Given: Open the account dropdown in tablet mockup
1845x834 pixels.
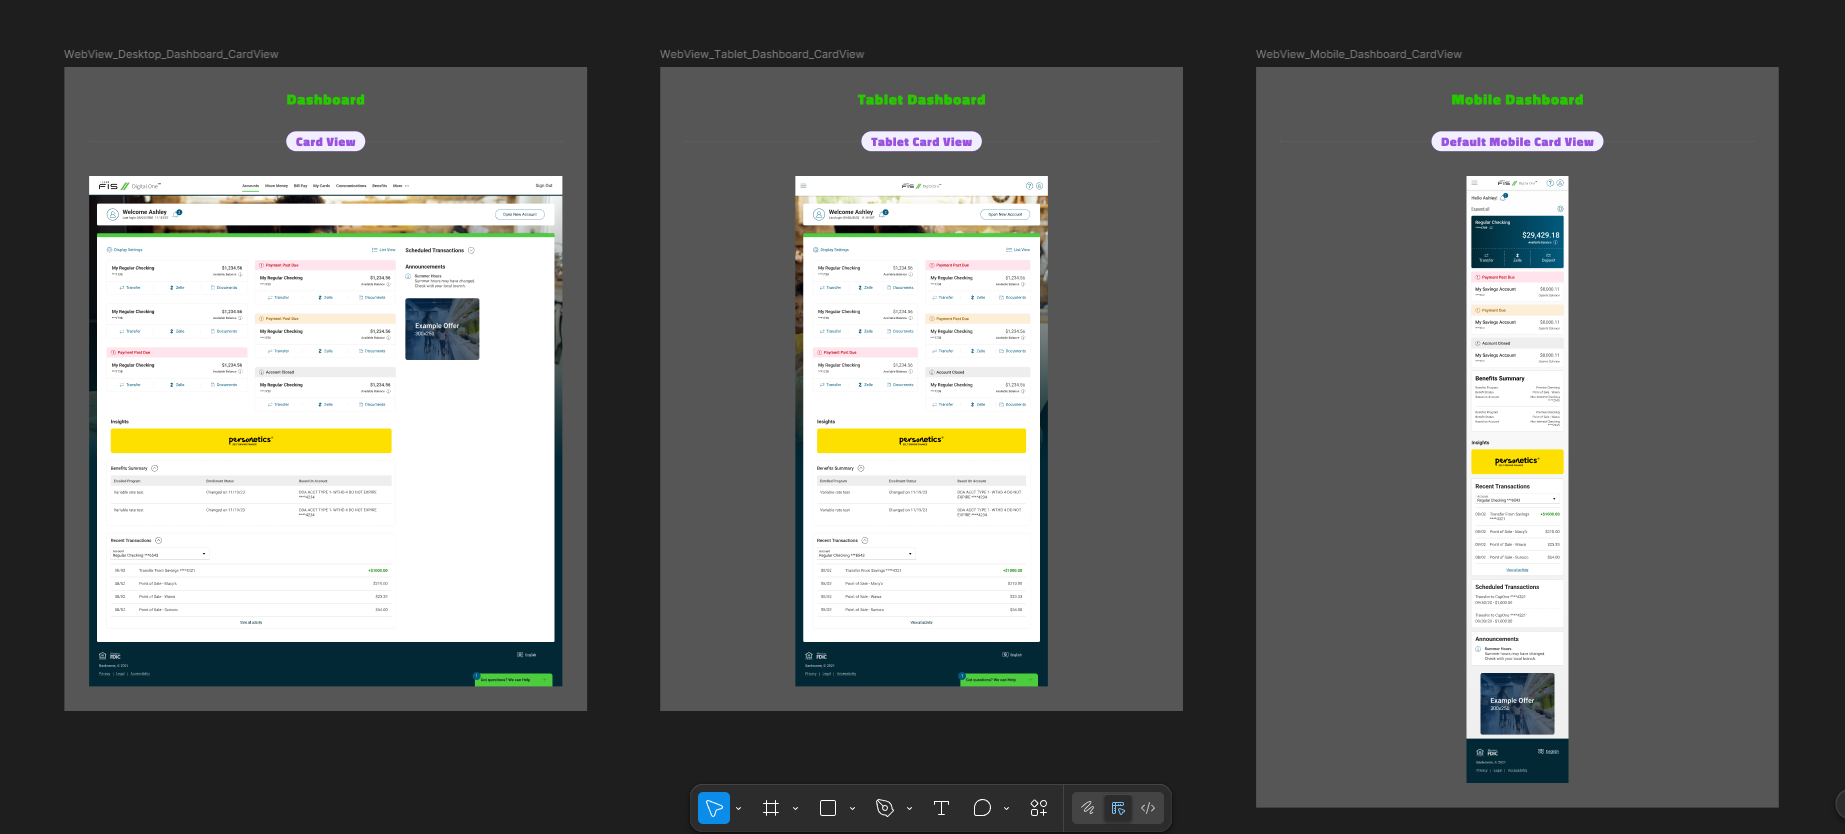Looking at the screenshot, I should click(x=866, y=554).
